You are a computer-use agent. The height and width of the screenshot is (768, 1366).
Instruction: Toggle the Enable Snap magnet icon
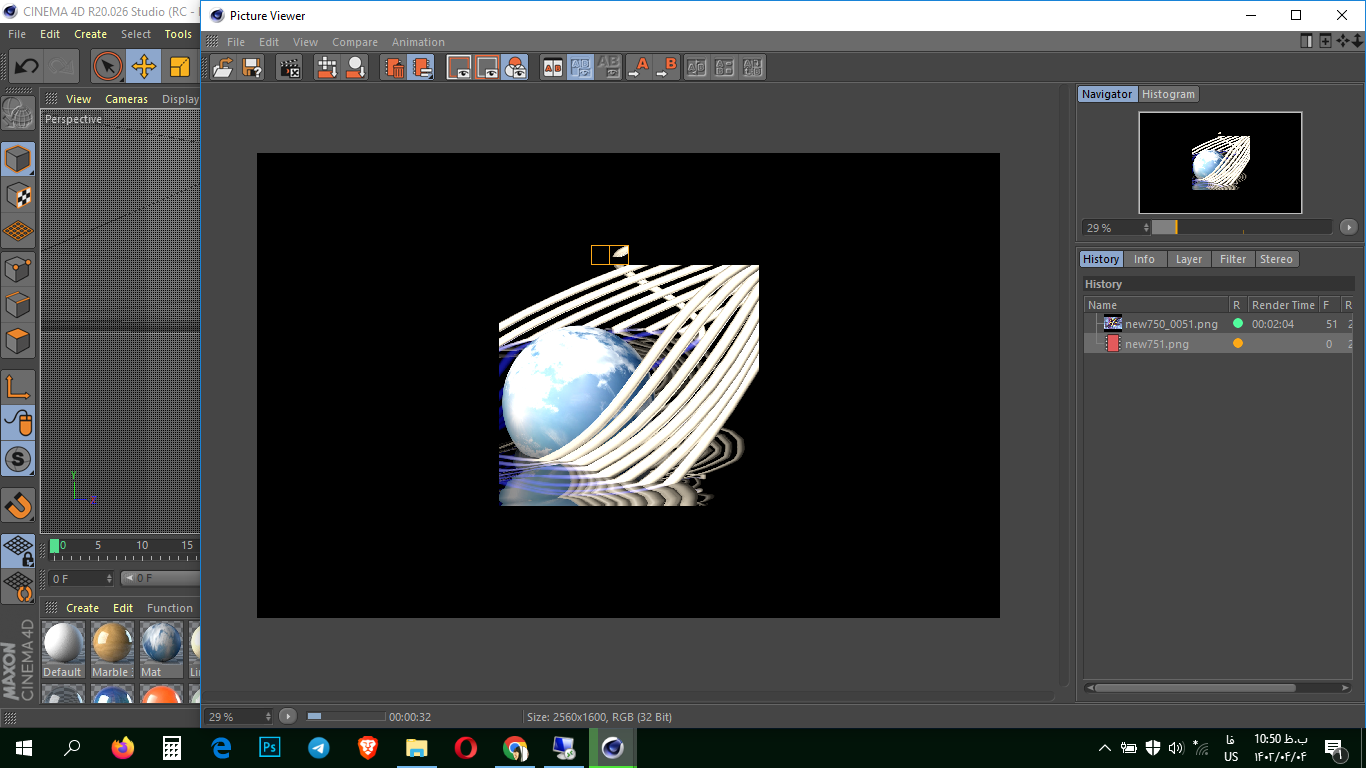(18, 506)
